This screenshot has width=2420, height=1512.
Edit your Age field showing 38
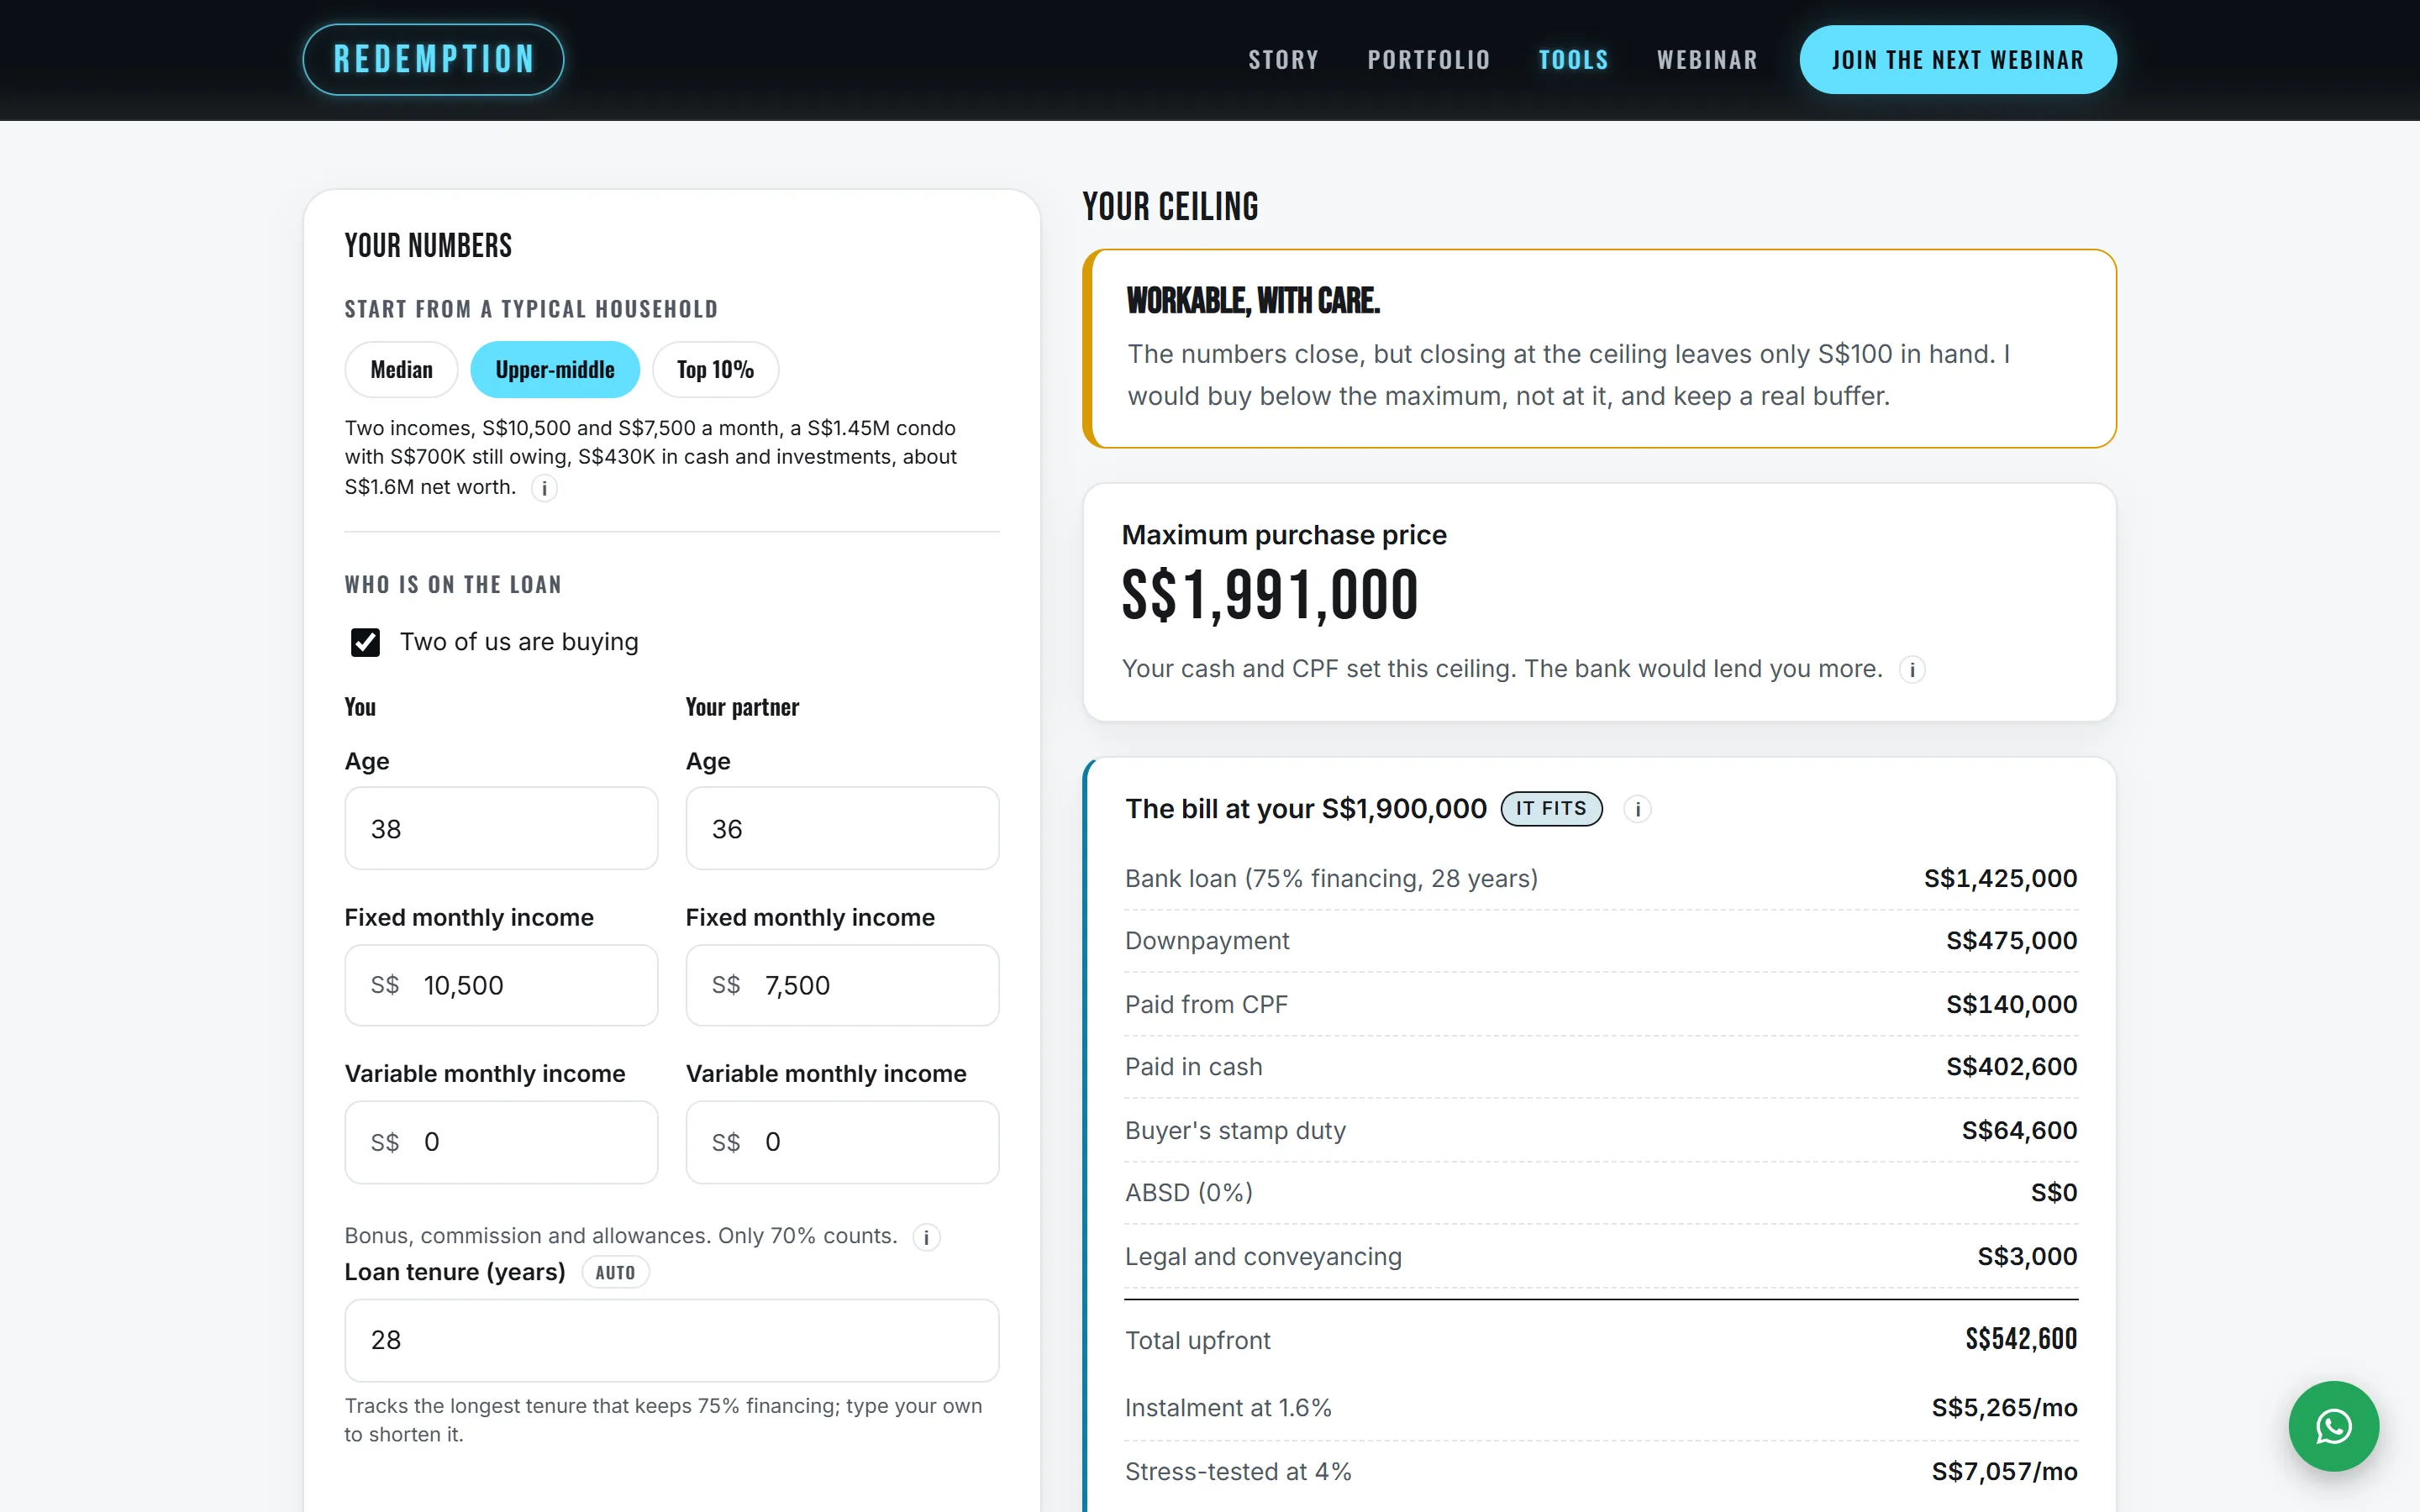coord(501,828)
